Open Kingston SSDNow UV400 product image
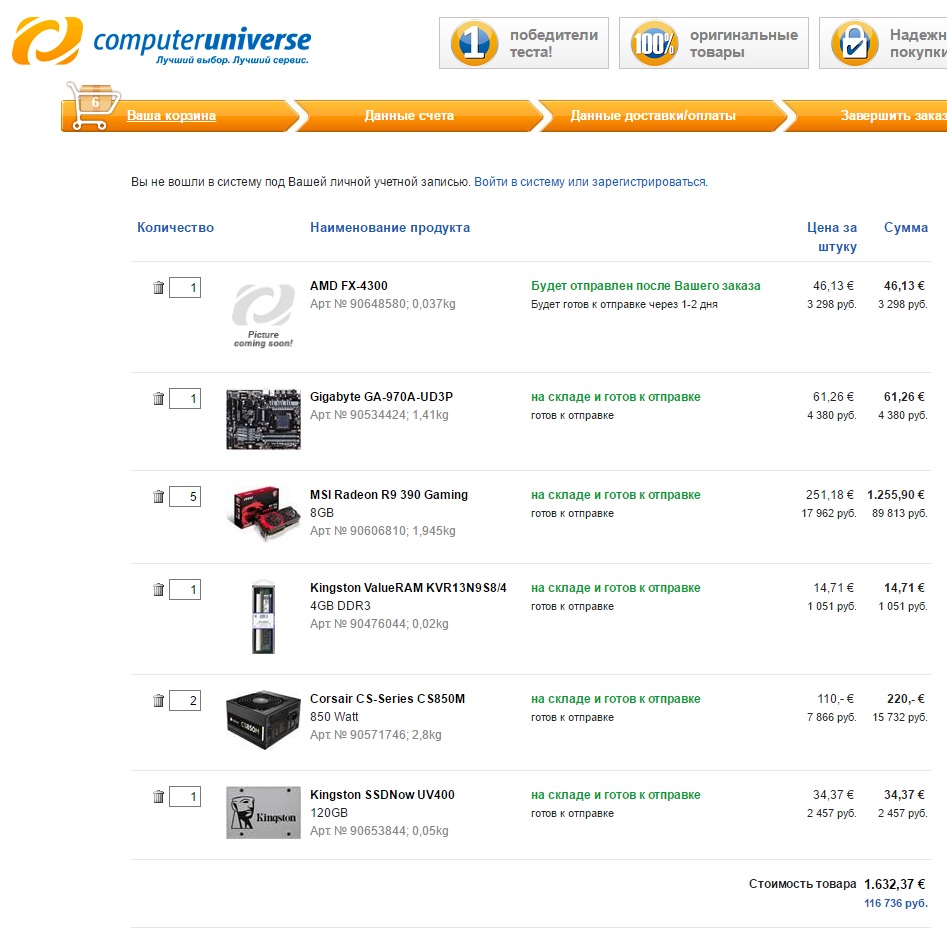Image resolution: width=947 pixels, height=931 pixels. coord(263,813)
